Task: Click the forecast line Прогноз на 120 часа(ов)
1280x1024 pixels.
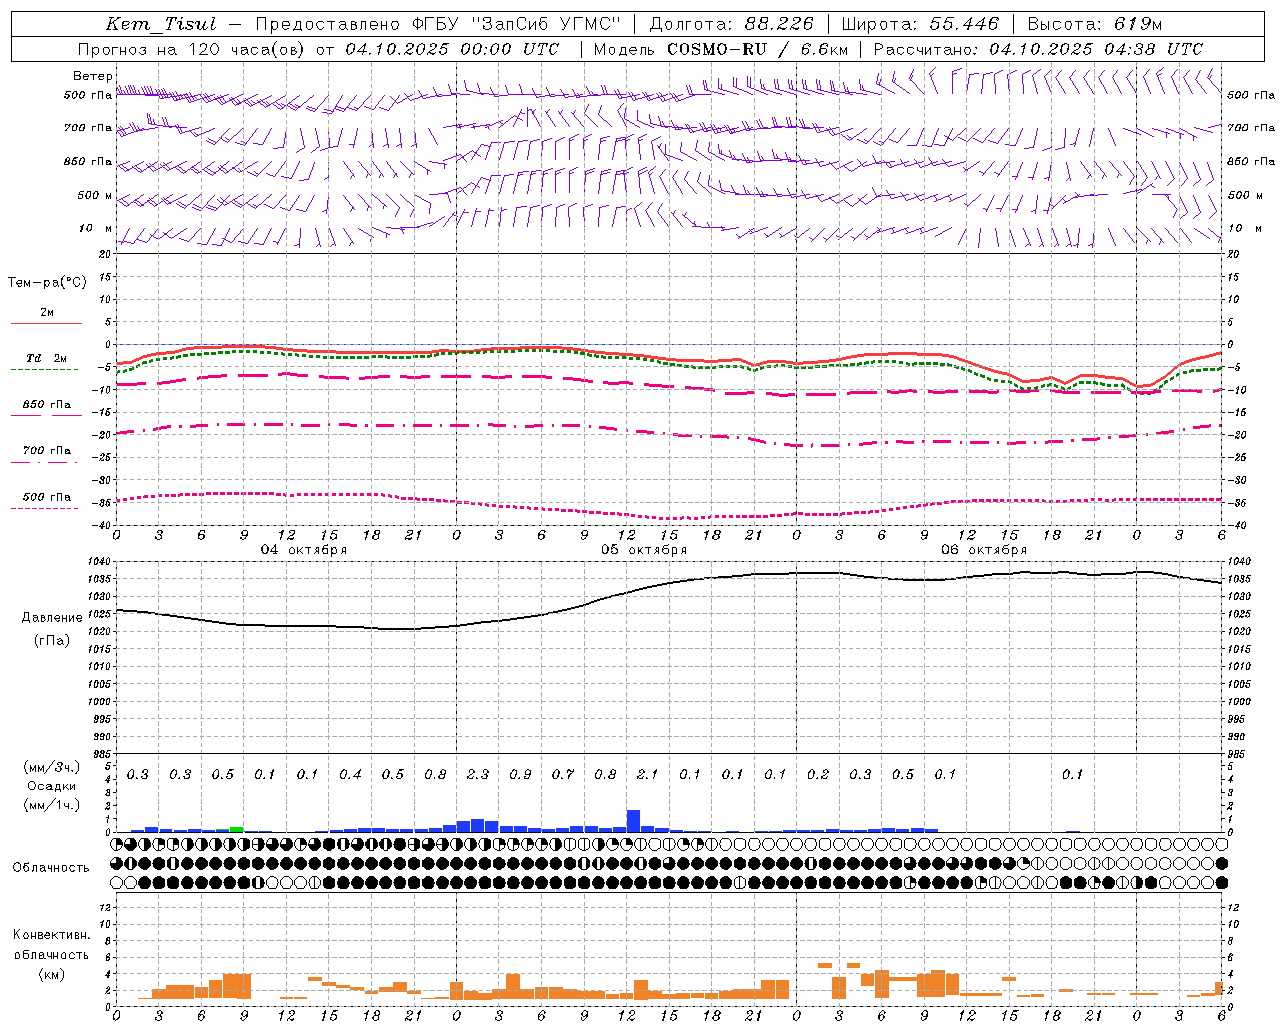Action: tap(192, 49)
